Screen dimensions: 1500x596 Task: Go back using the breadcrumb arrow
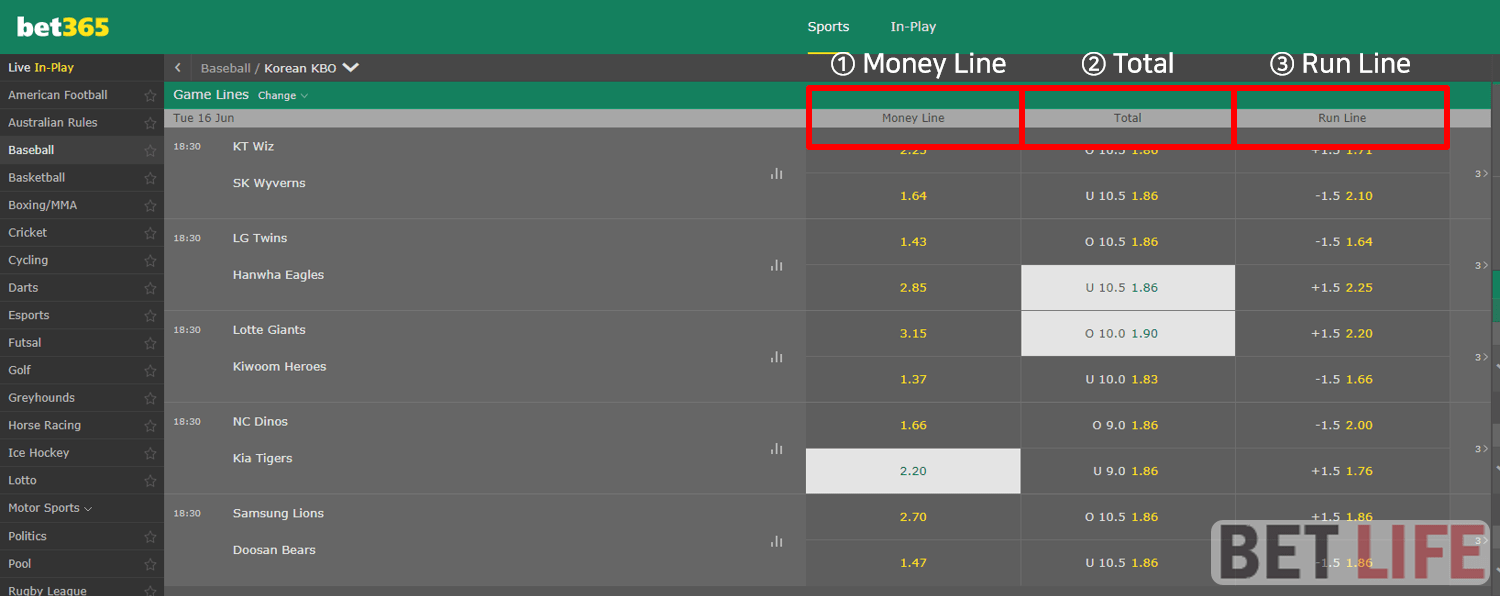(x=178, y=68)
